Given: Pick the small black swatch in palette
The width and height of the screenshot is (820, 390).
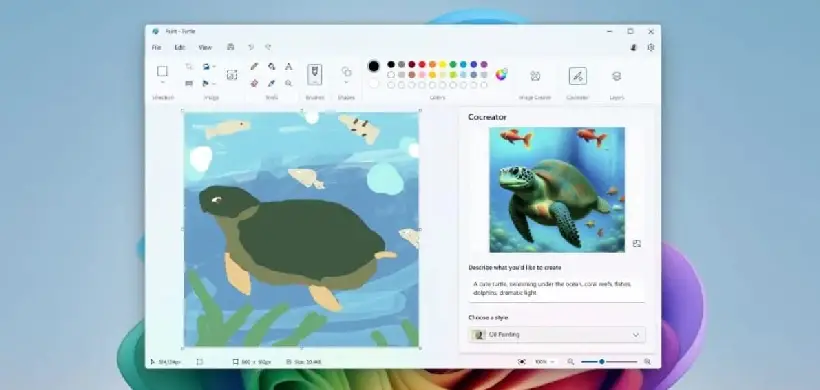Looking at the screenshot, I should pos(391,64).
